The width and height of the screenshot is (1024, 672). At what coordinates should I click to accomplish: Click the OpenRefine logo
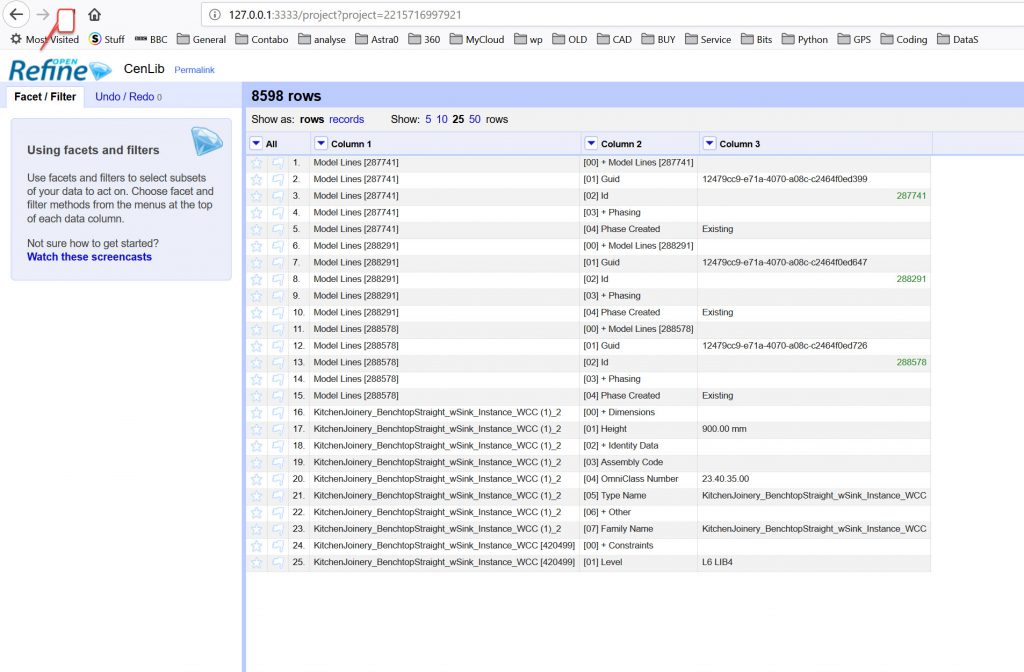[x=59, y=69]
